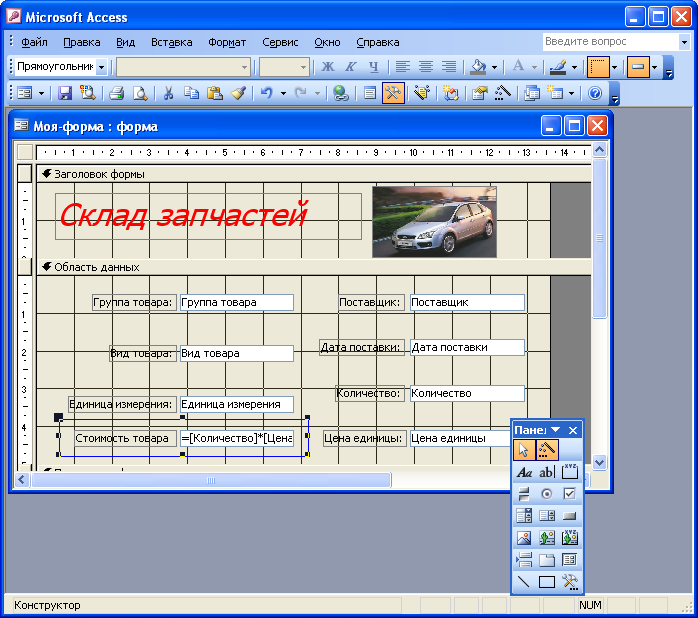Expand the New Object dropdown arrow
The width and height of the screenshot is (698, 618).
572,94
